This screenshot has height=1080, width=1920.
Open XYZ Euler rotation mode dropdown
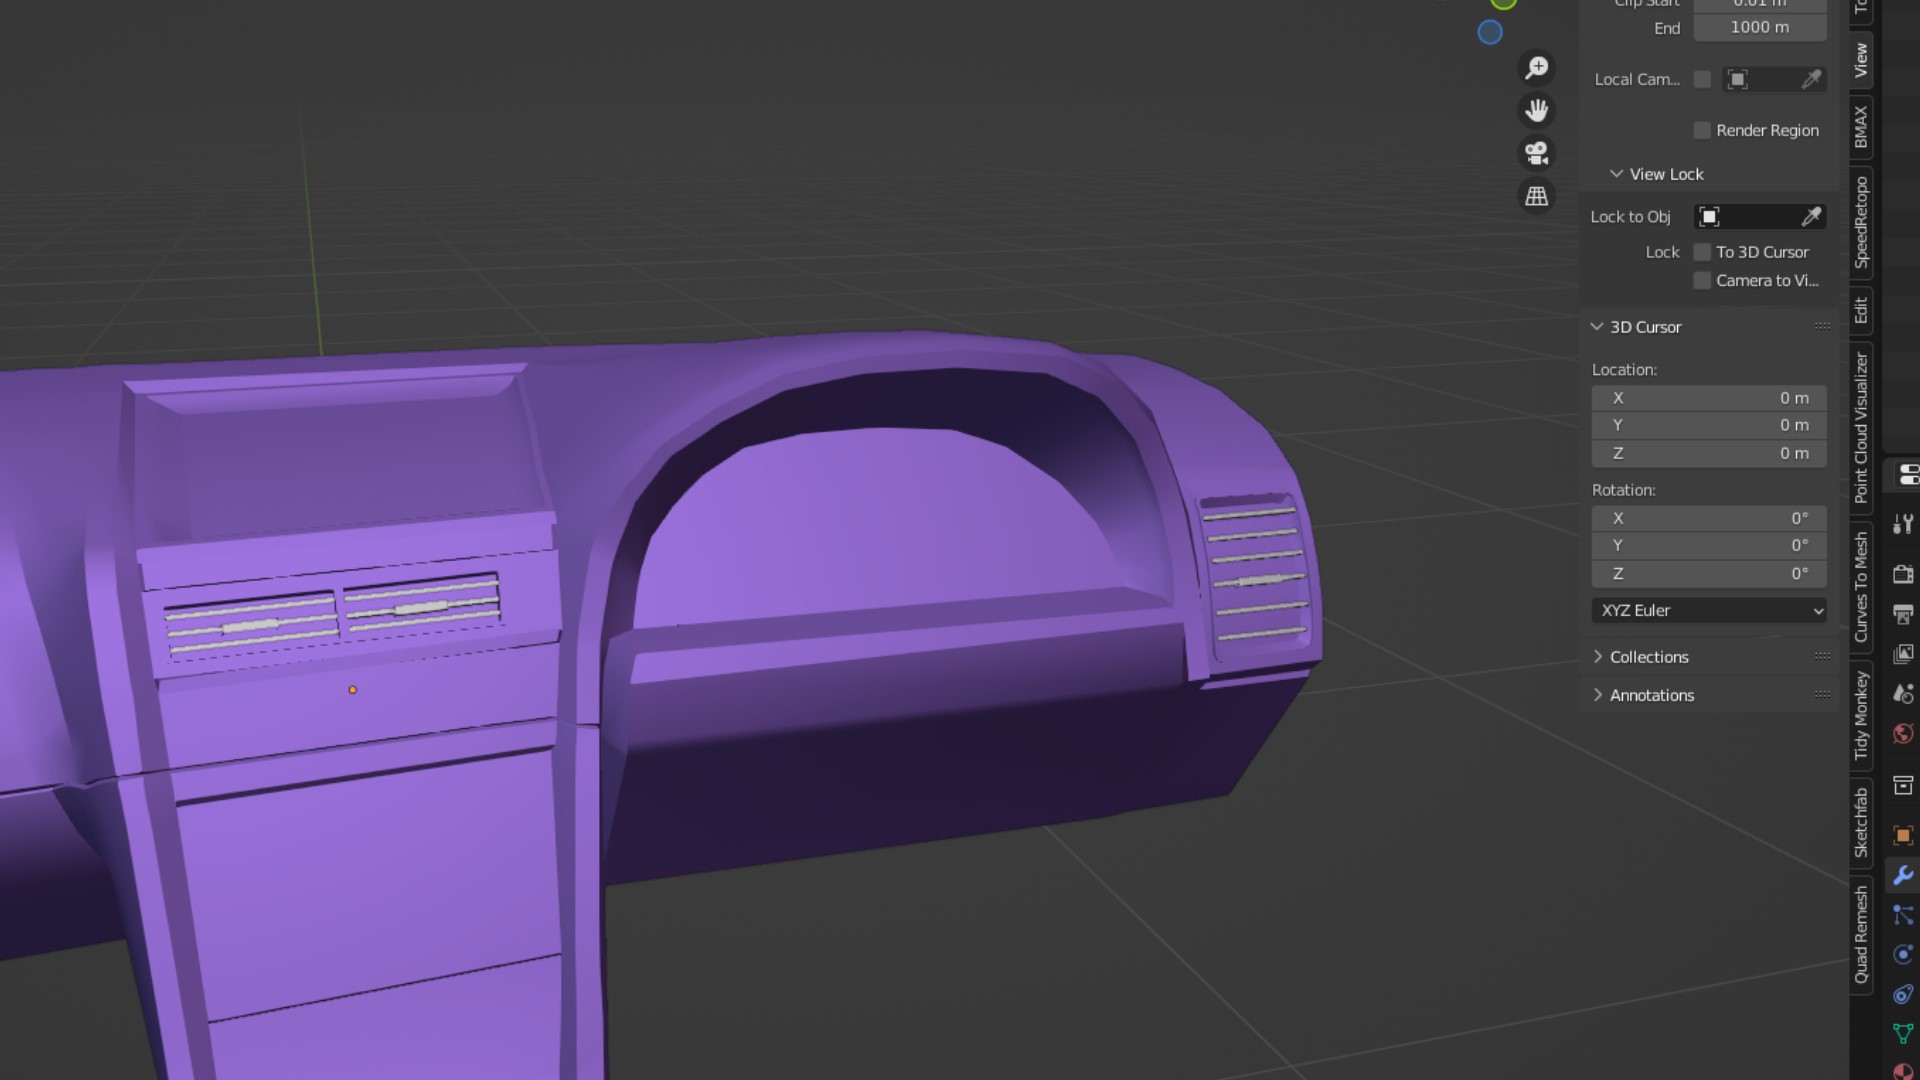[1709, 610]
